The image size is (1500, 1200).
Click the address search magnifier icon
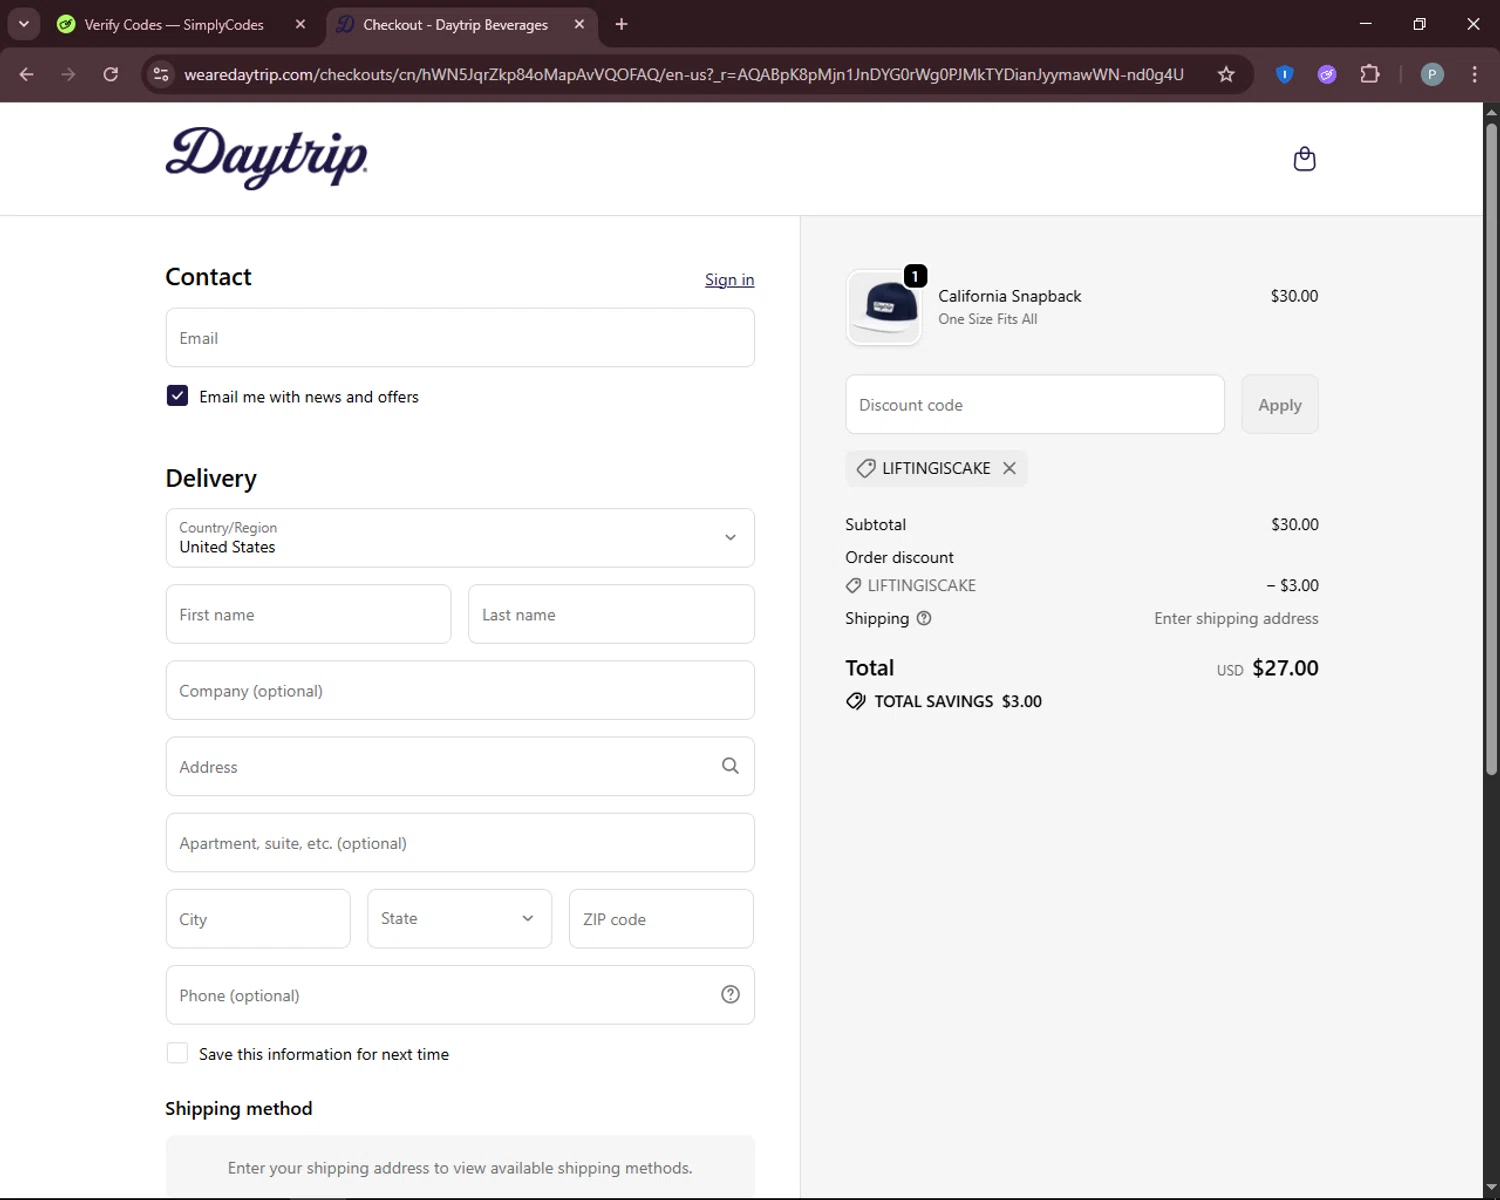pos(730,766)
